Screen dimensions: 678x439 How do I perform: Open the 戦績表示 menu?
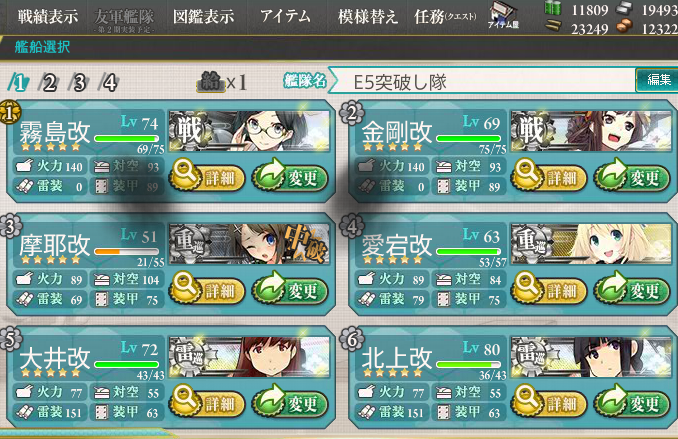pyautogui.click(x=48, y=17)
